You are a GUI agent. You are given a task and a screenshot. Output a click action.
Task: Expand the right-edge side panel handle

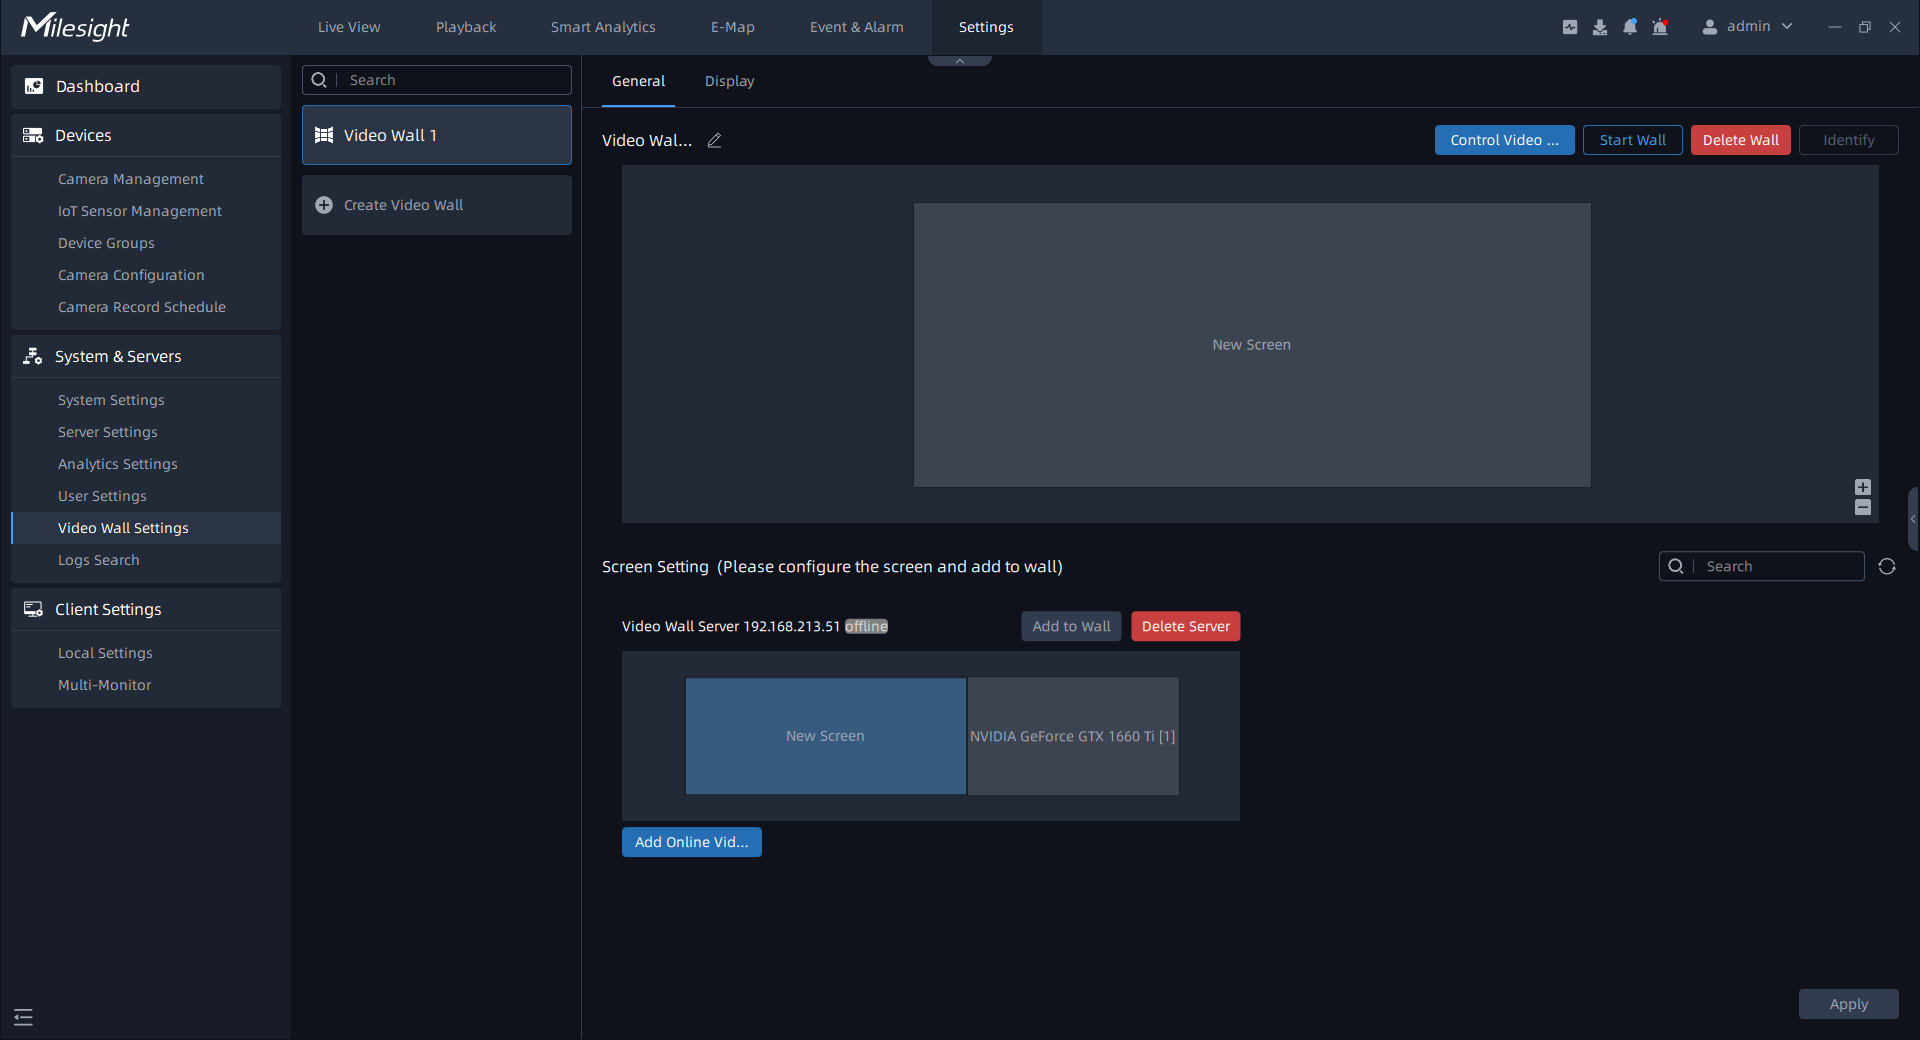[1912, 519]
